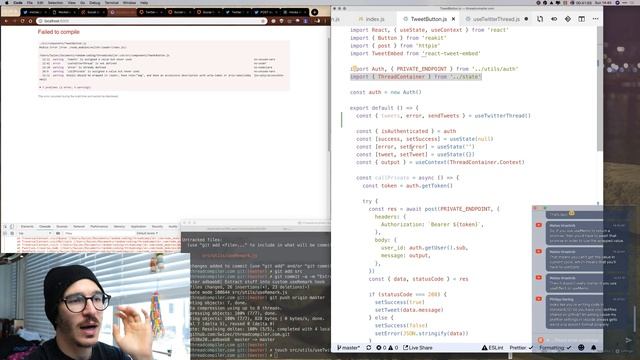Open the DevTools Elements tab
Image resolution: width=640 pixels, height=360 pixels.
[x=27, y=227]
